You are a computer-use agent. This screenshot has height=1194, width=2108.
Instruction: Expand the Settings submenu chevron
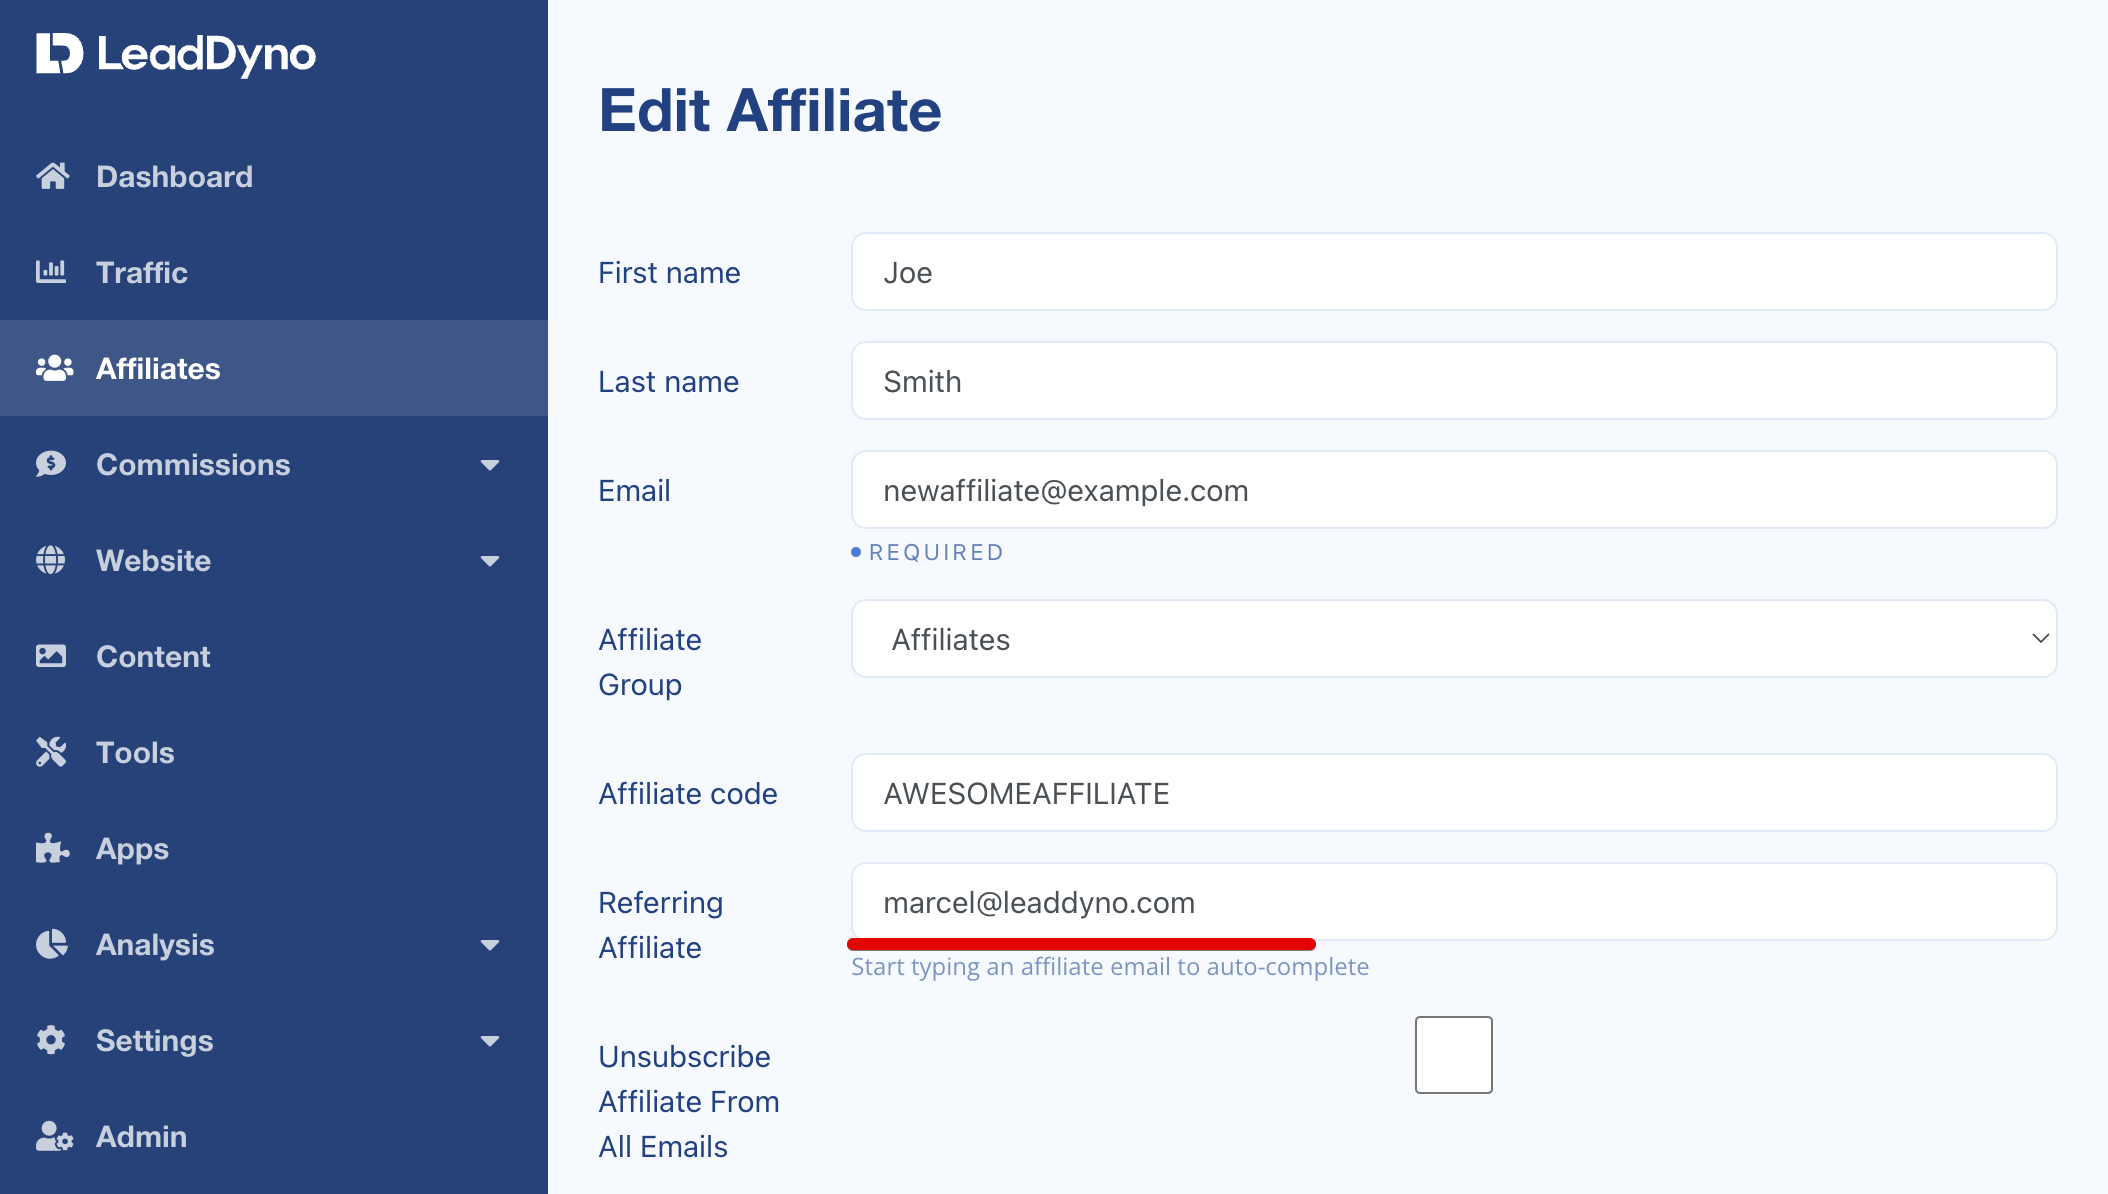pyautogui.click(x=490, y=1040)
